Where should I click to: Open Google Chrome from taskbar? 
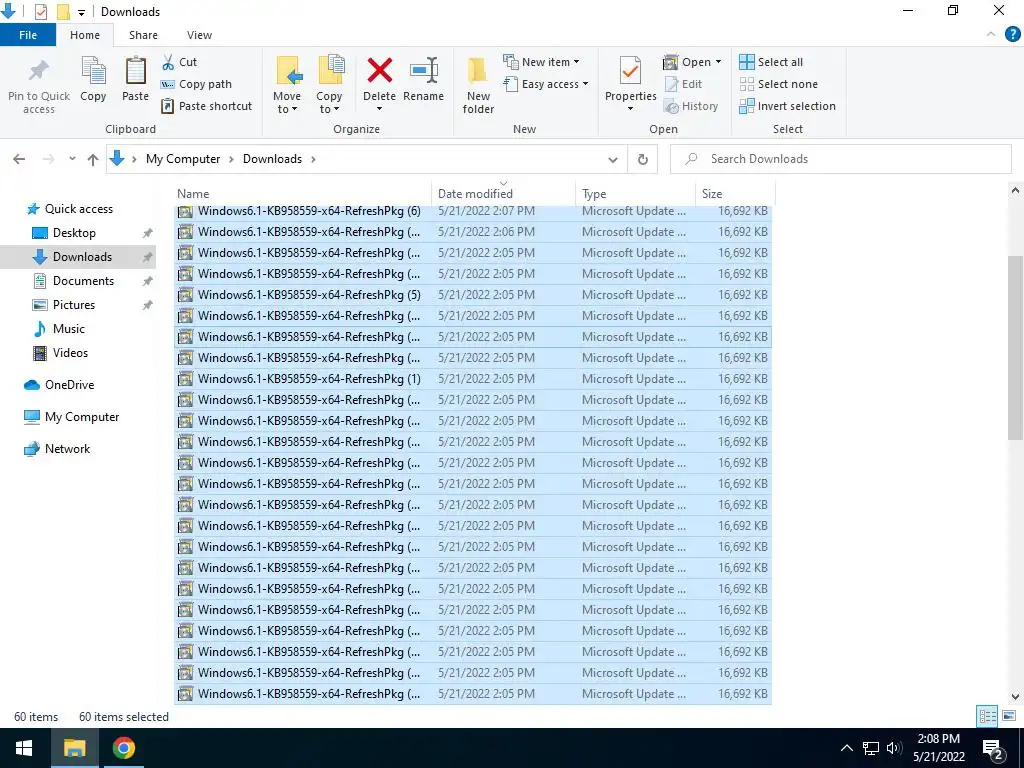click(x=123, y=748)
